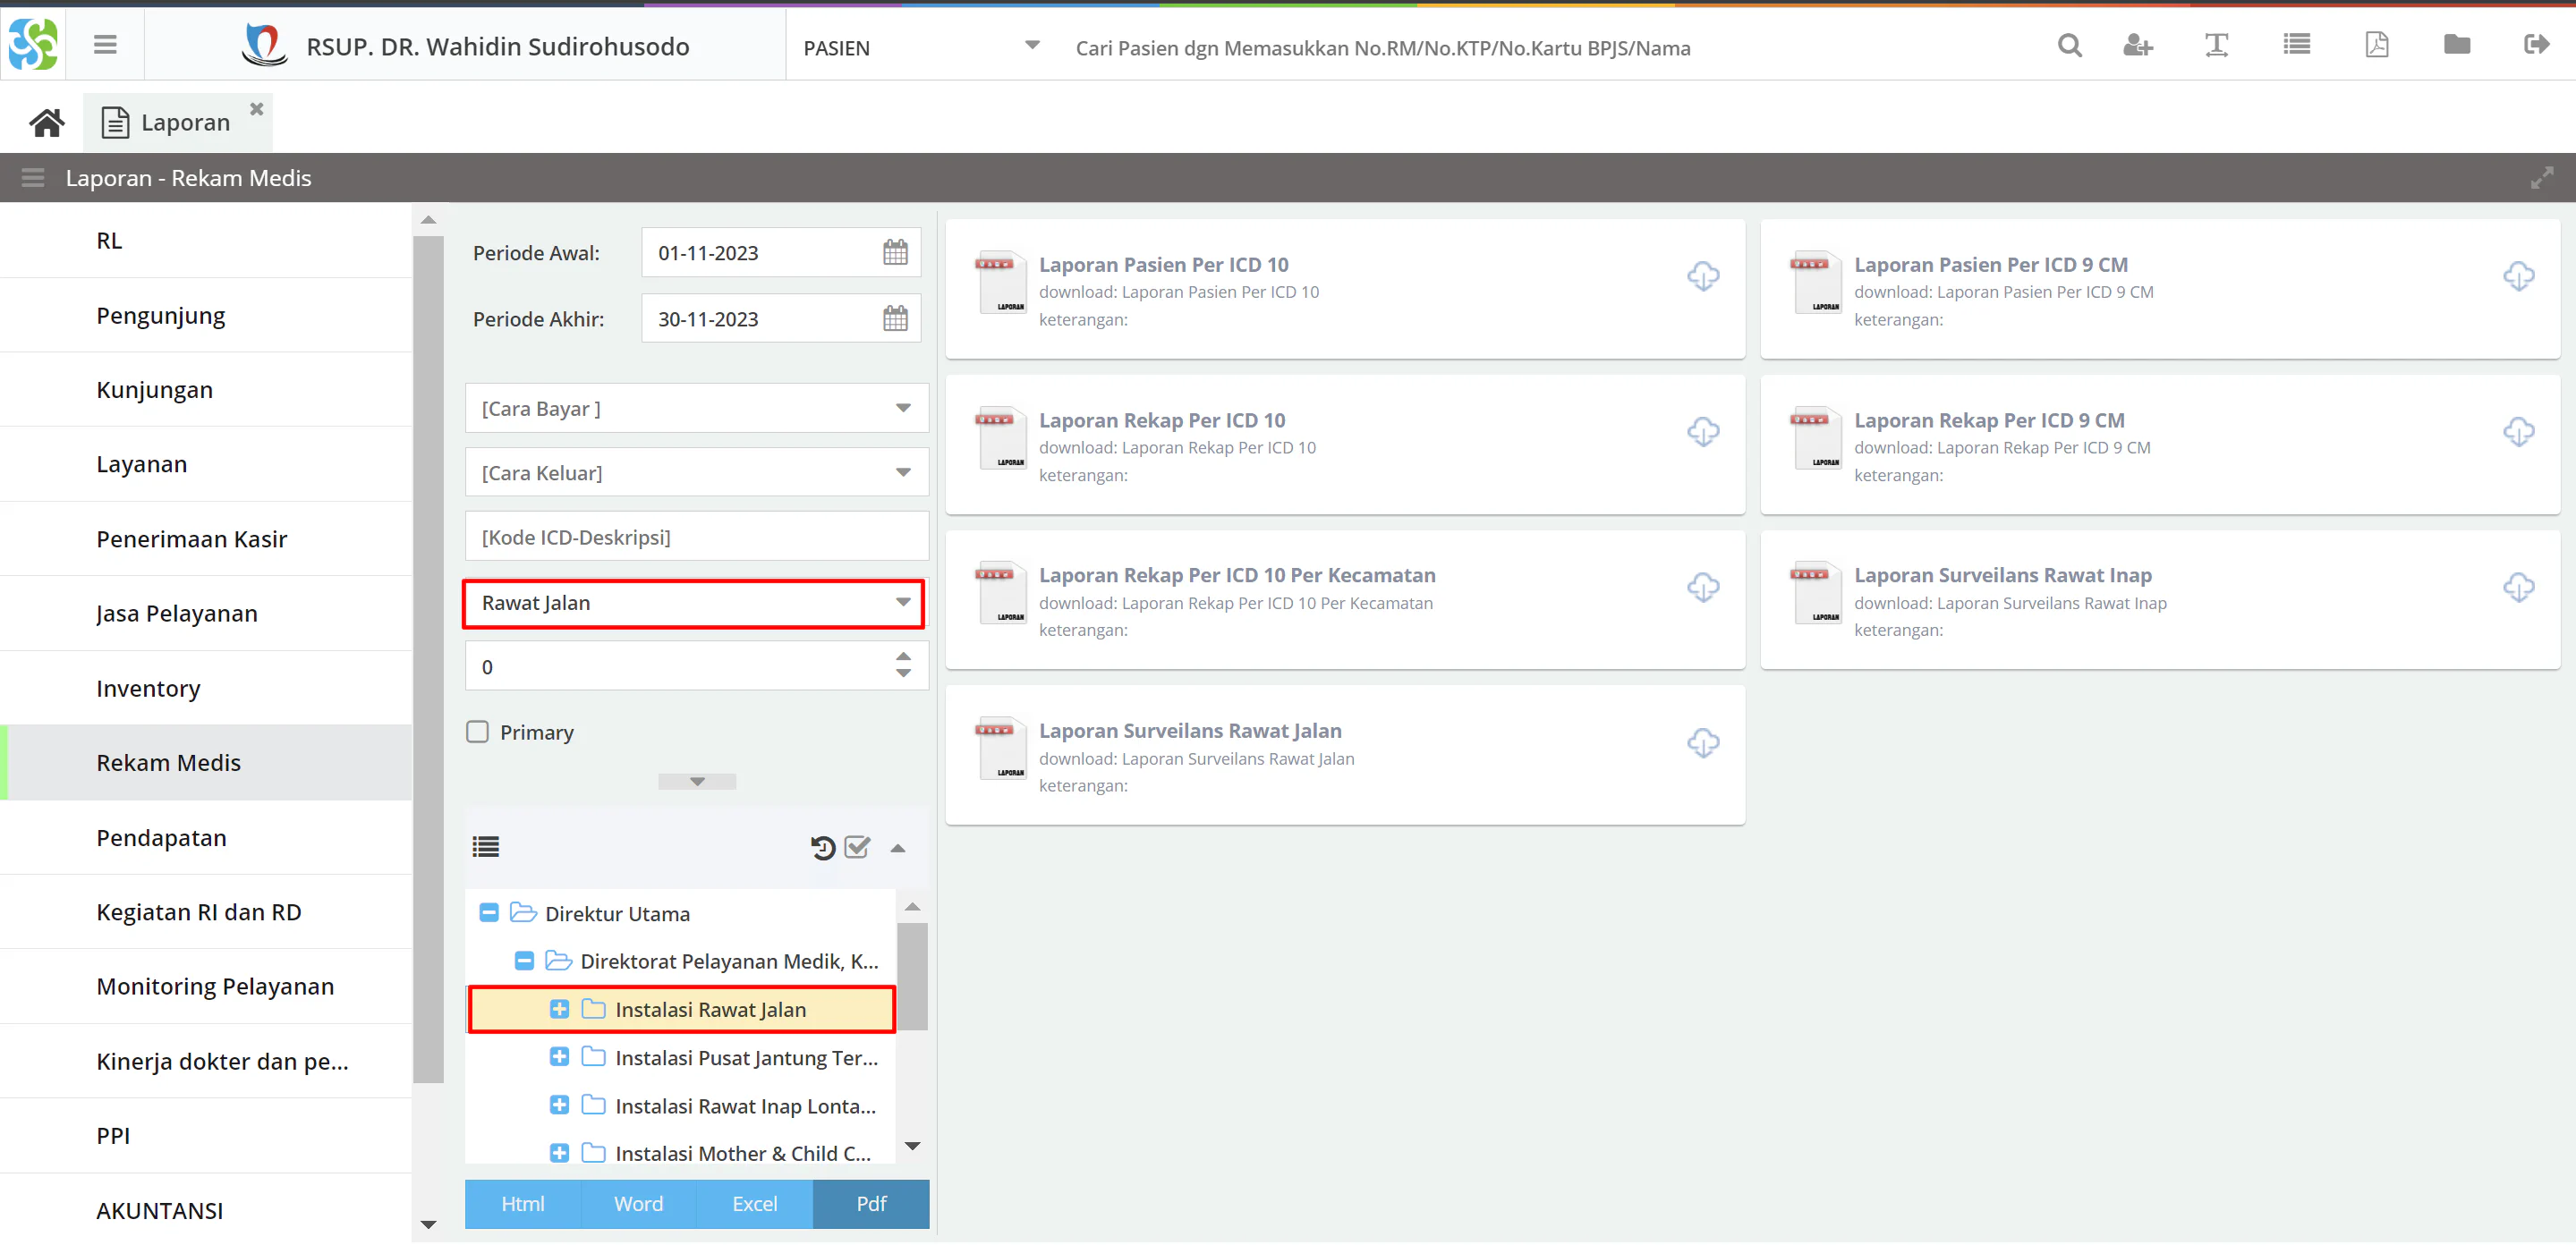Select Pendapatan in the left menu
This screenshot has width=2576, height=1245.
click(161, 838)
